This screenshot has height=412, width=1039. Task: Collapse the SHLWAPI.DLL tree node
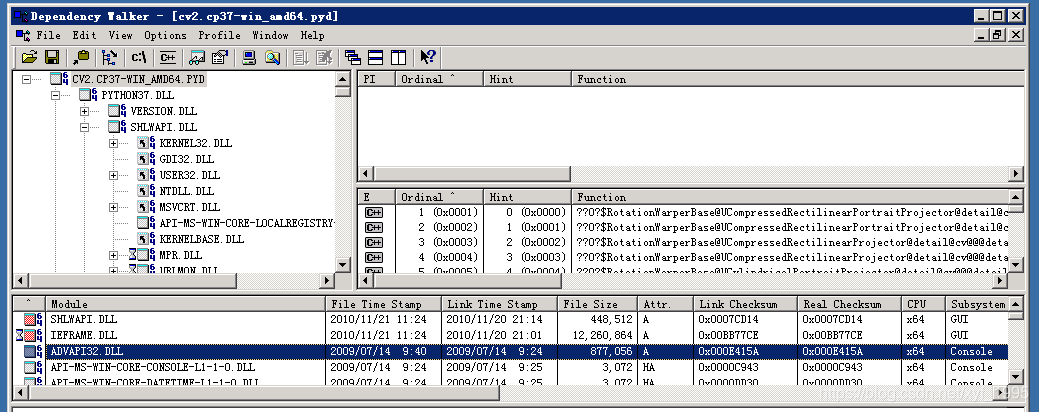point(85,127)
